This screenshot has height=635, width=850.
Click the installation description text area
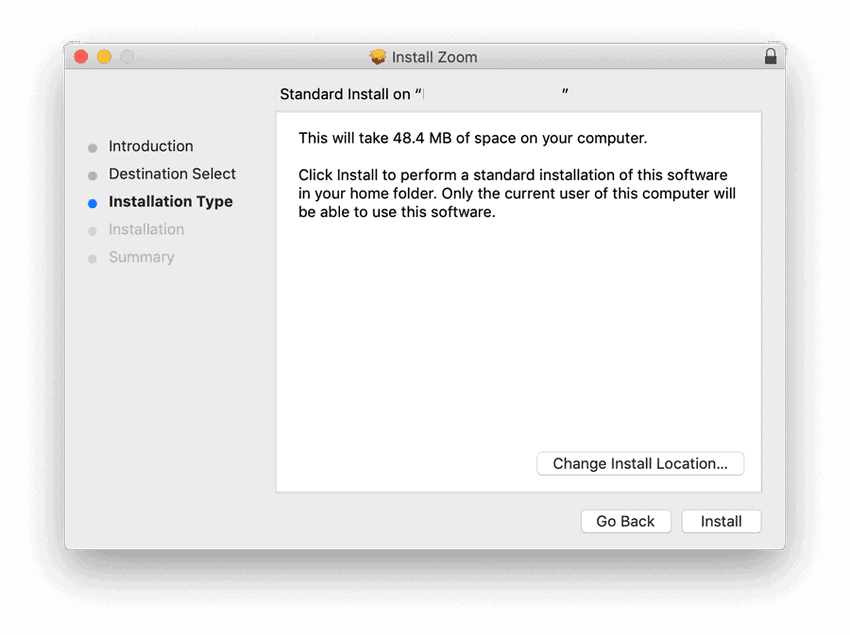tap(512, 174)
